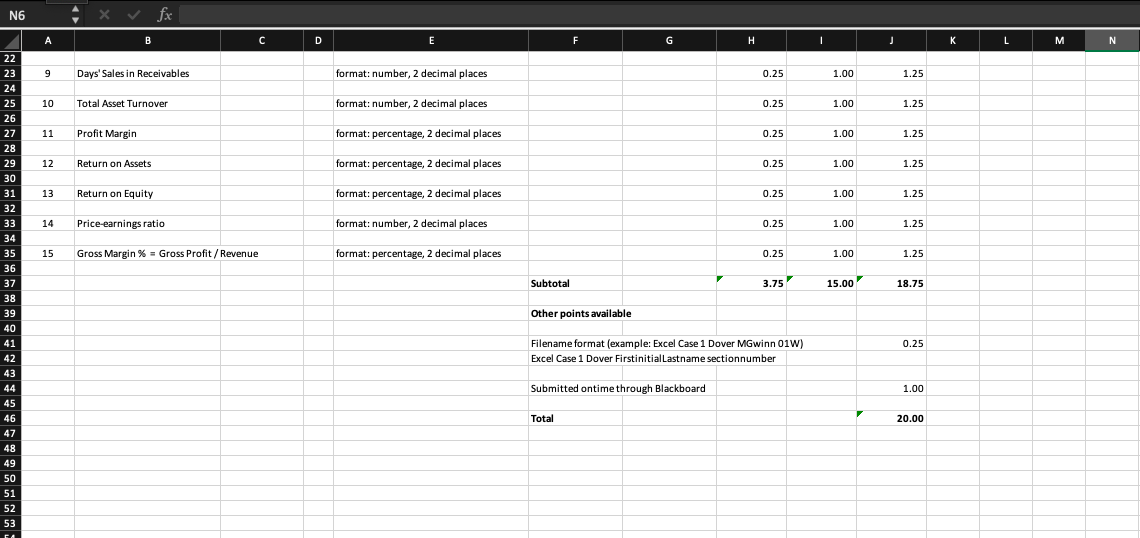
Task: Select column B header
Action: pos(147,42)
